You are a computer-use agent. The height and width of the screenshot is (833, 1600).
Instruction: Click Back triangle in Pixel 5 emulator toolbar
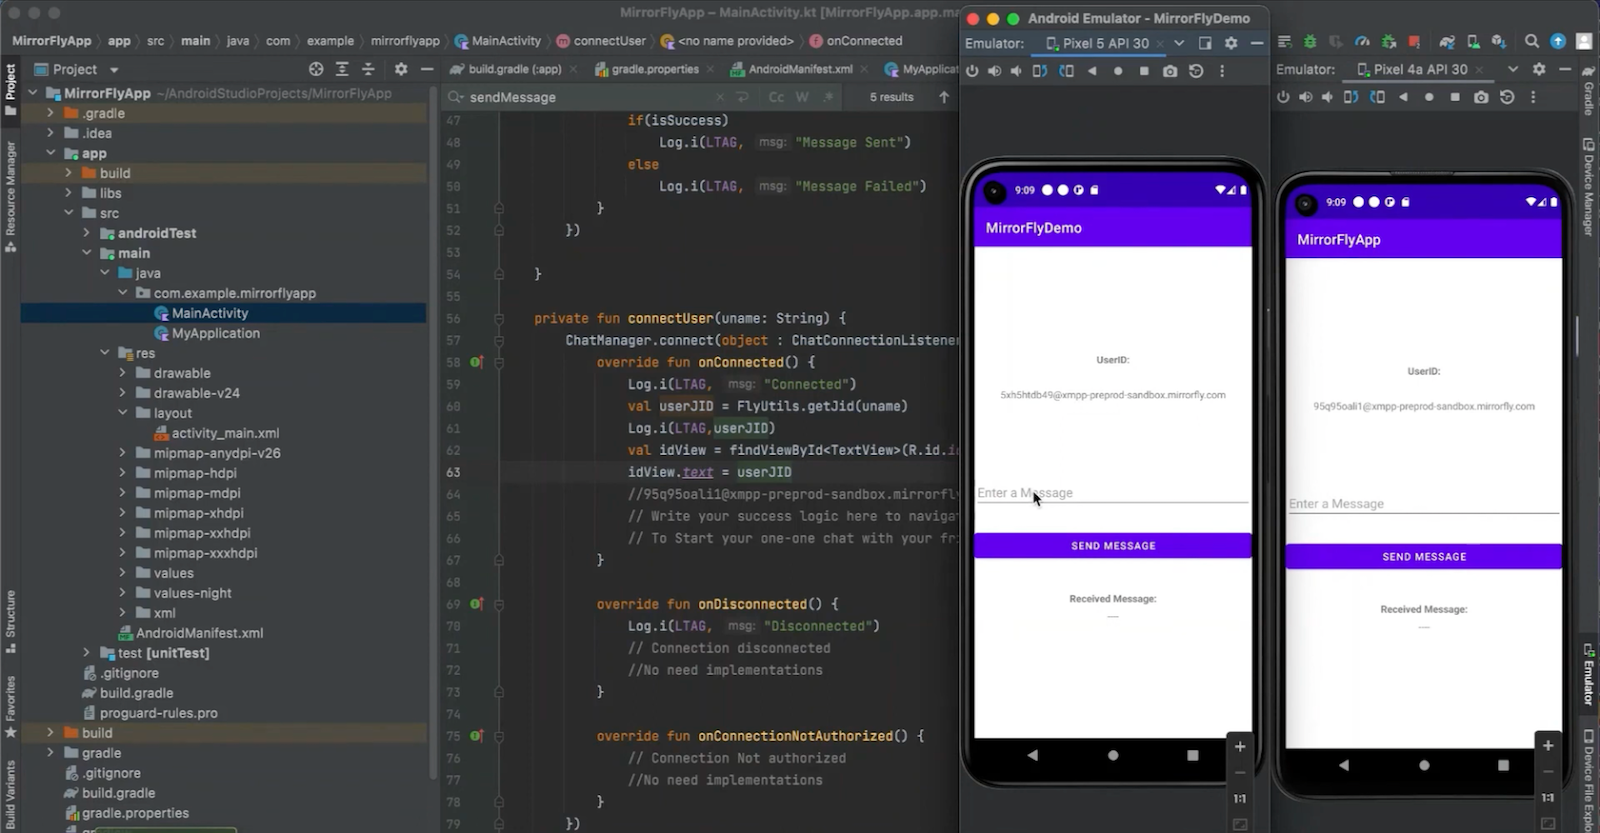[x=1092, y=71]
